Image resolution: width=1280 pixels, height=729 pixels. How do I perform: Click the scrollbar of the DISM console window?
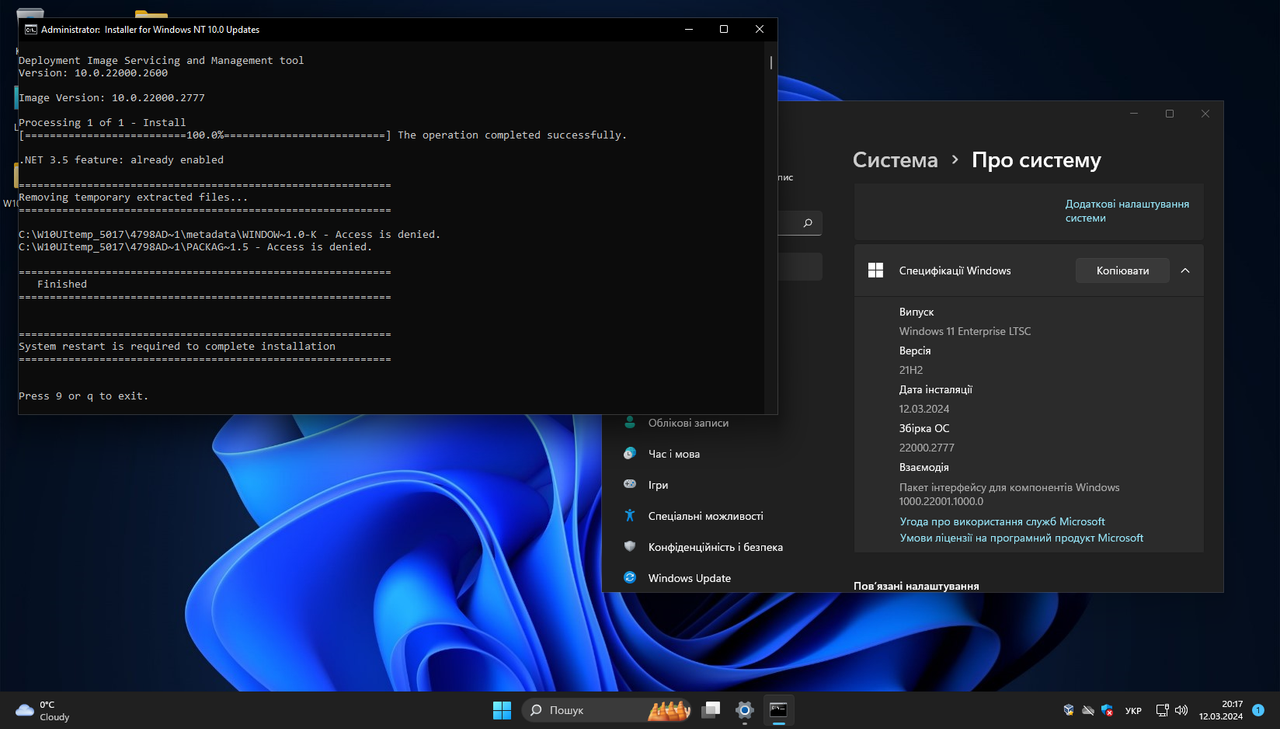(x=771, y=62)
